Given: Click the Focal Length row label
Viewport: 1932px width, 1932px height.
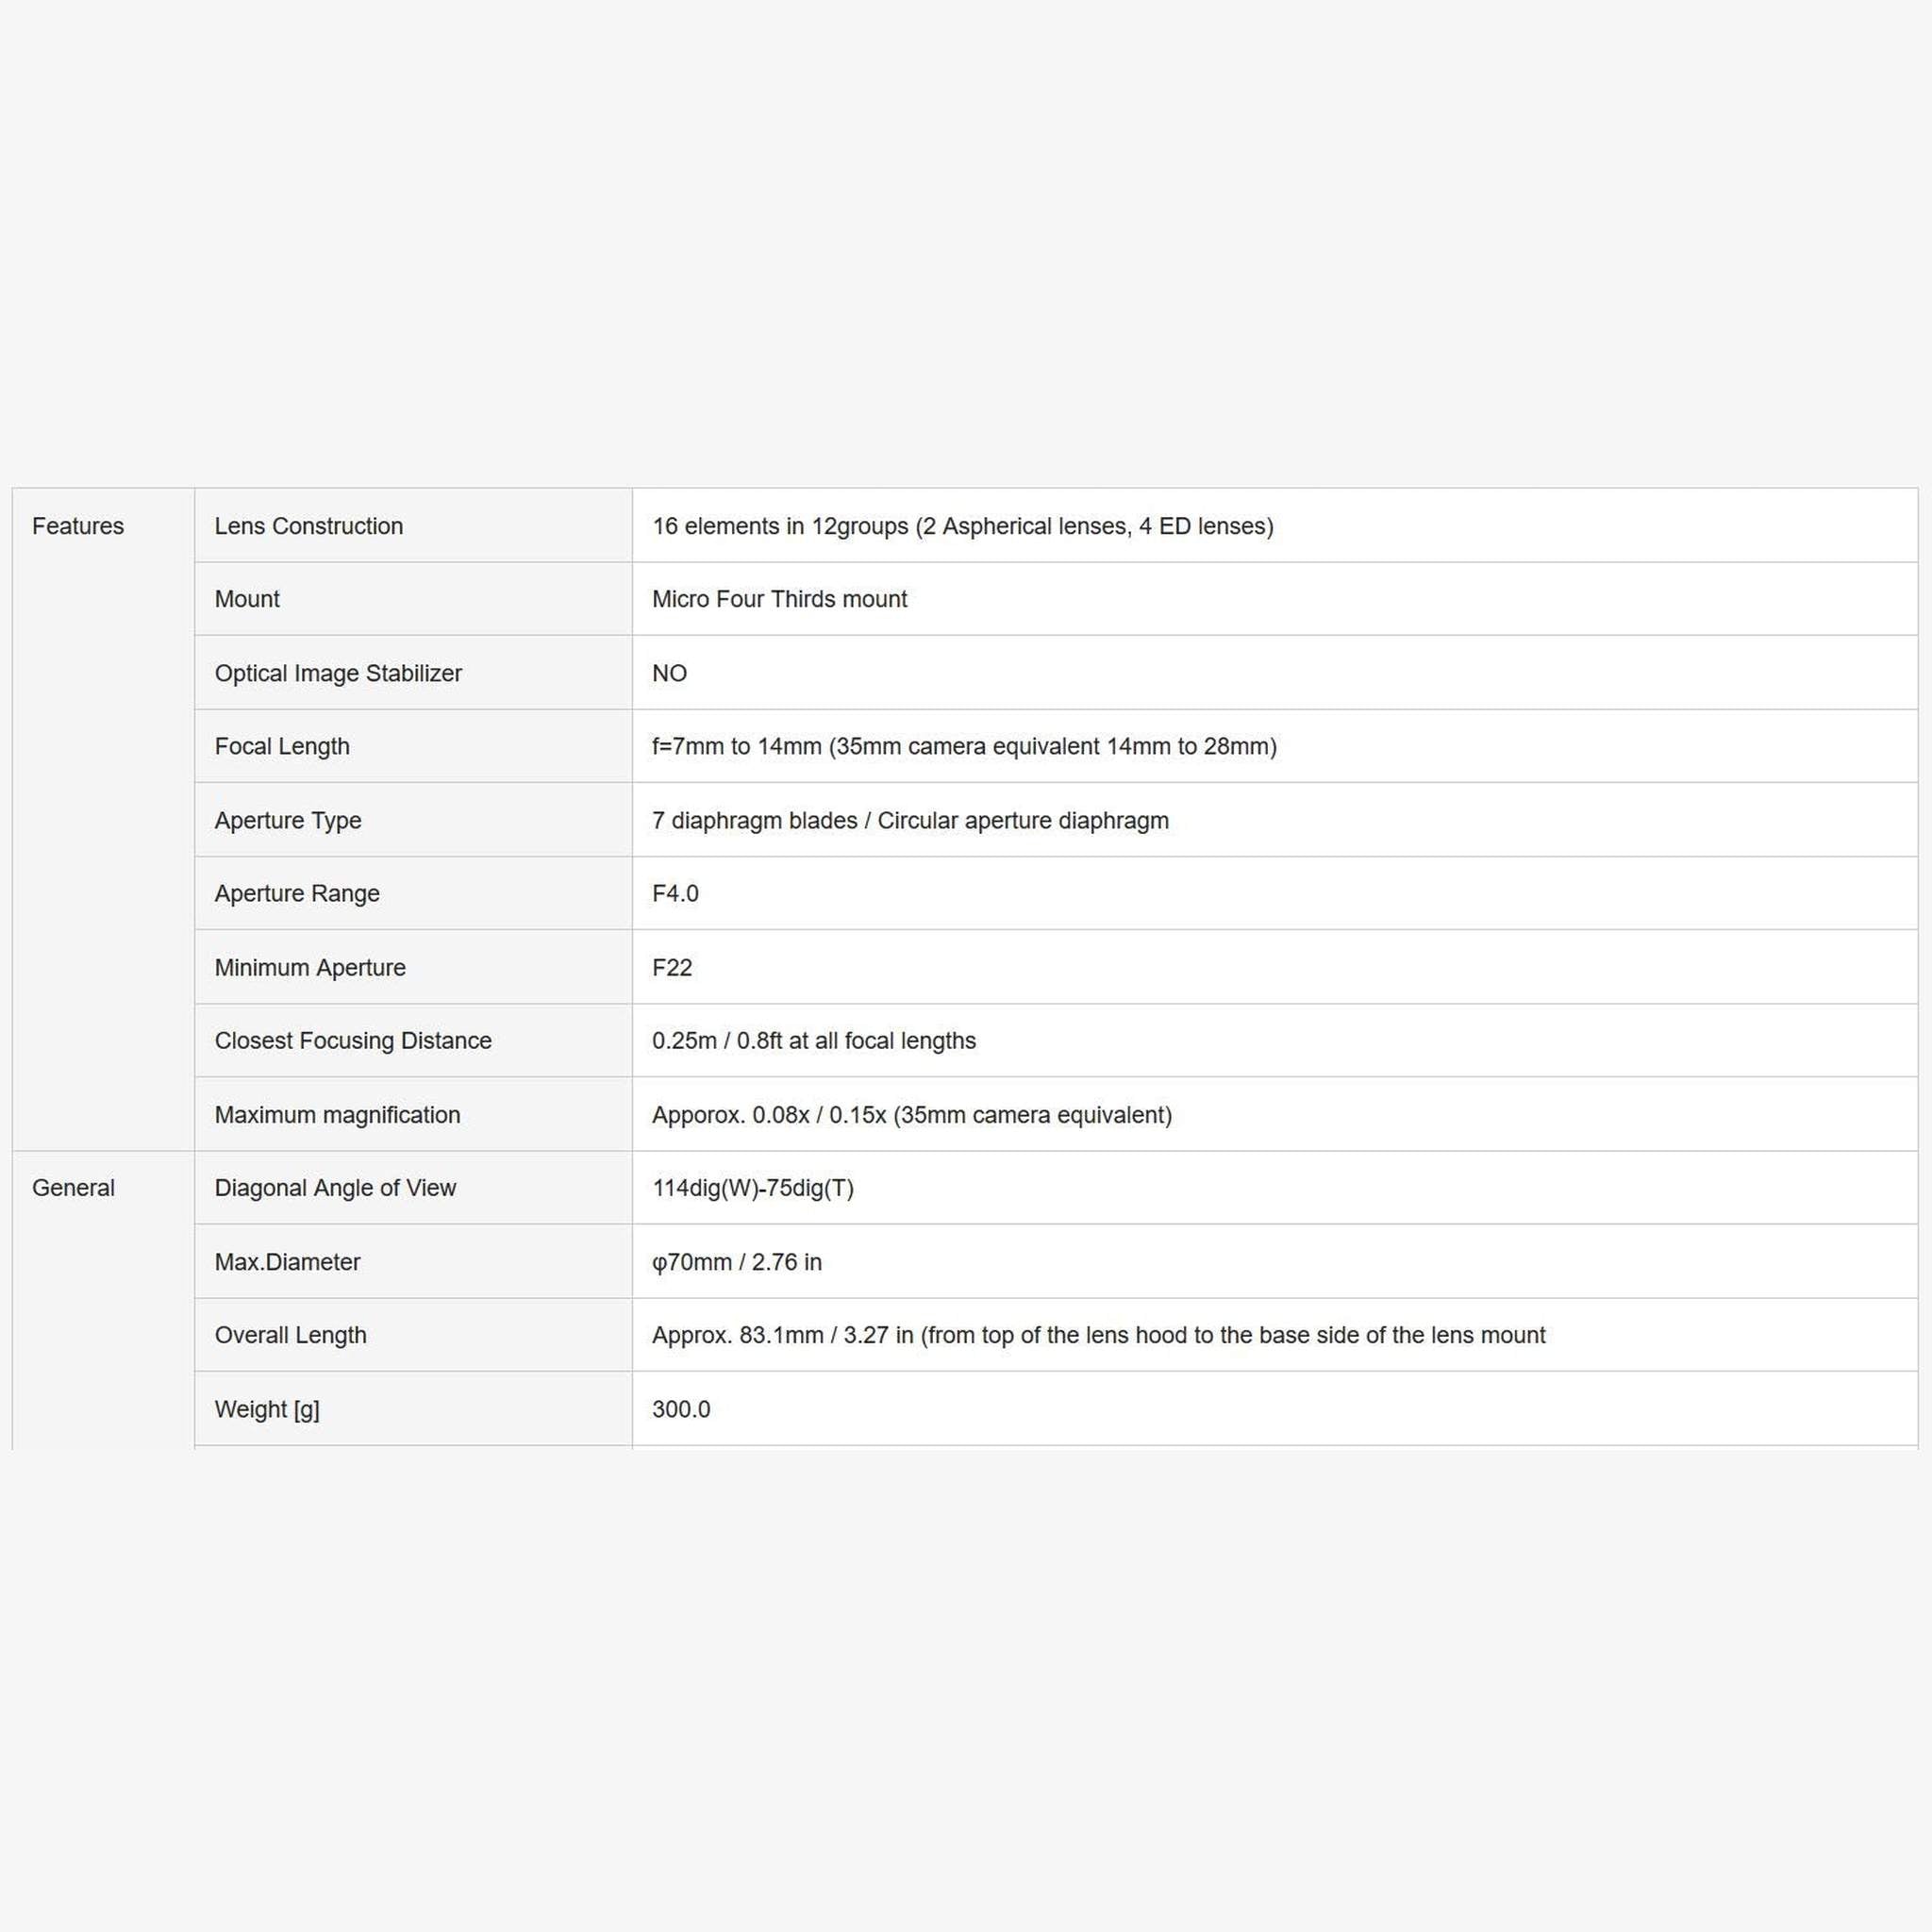Looking at the screenshot, I should [x=282, y=746].
